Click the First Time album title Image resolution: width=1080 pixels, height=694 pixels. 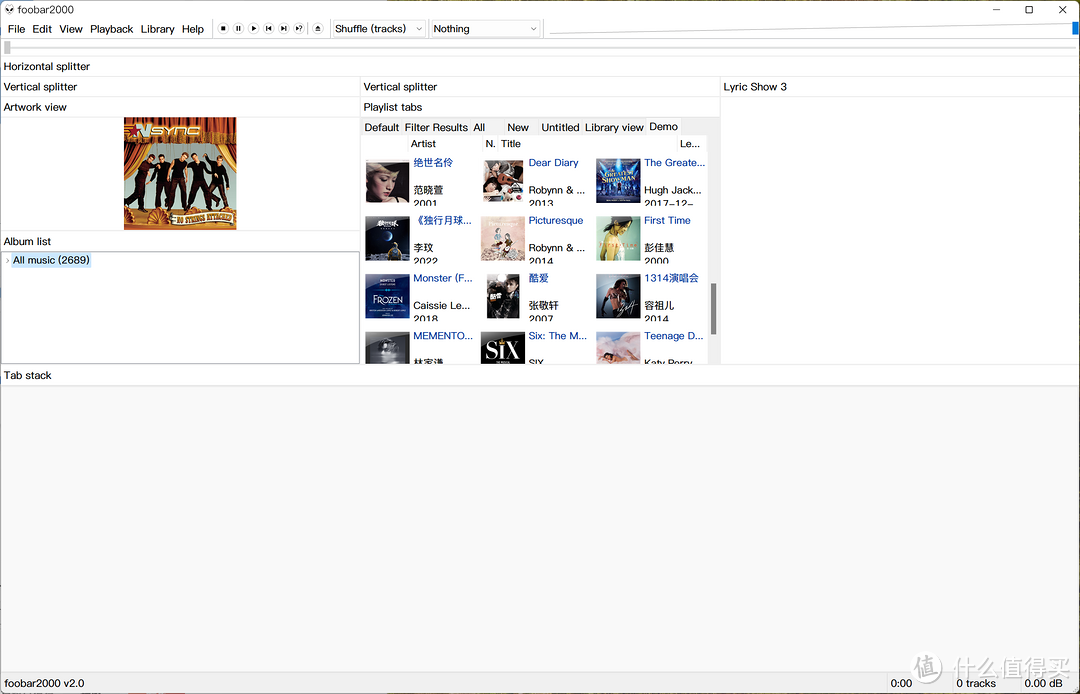tap(667, 221)
